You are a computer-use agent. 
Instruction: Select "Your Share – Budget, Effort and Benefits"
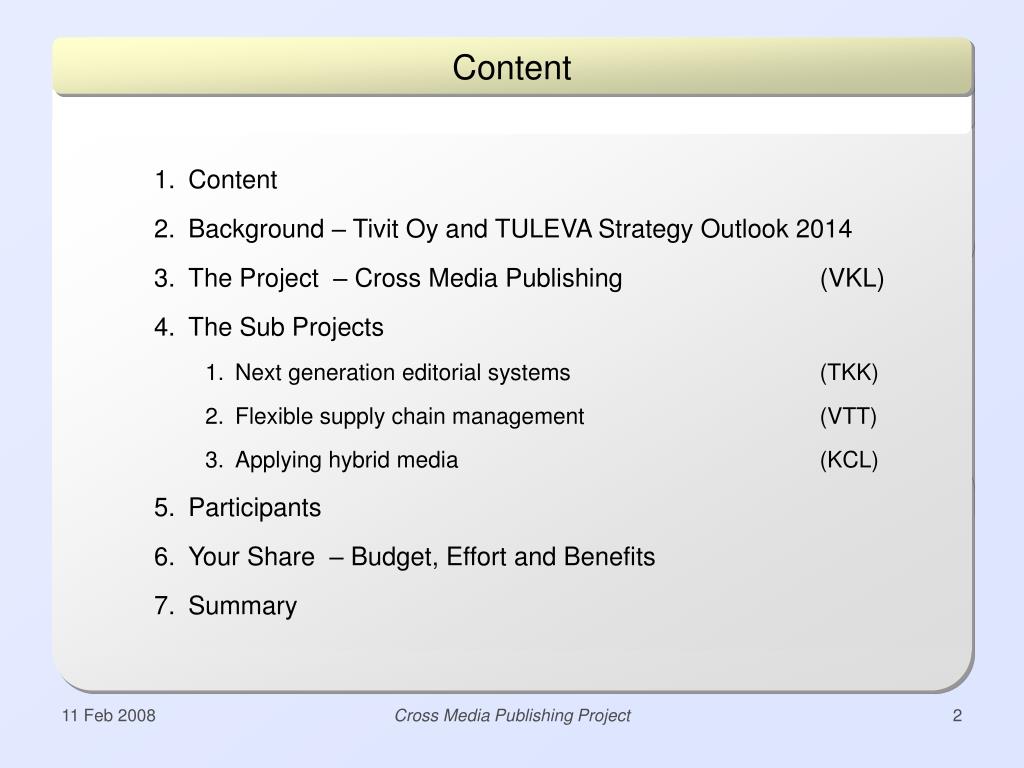[x=421, y=557]
